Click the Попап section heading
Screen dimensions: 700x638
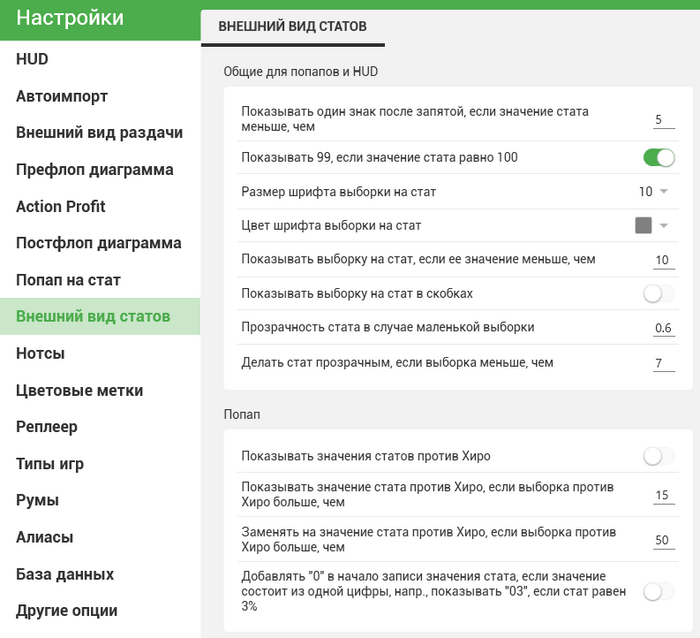coord(242,414)
